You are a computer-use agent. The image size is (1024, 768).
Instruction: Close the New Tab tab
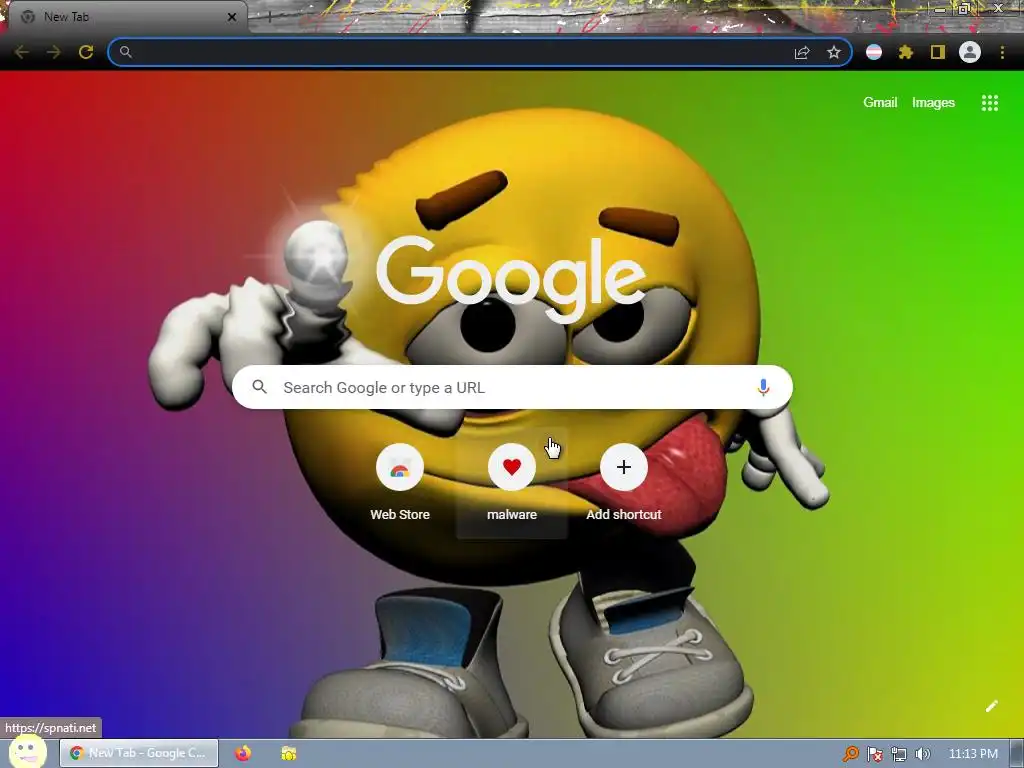[x=232, y=17]
